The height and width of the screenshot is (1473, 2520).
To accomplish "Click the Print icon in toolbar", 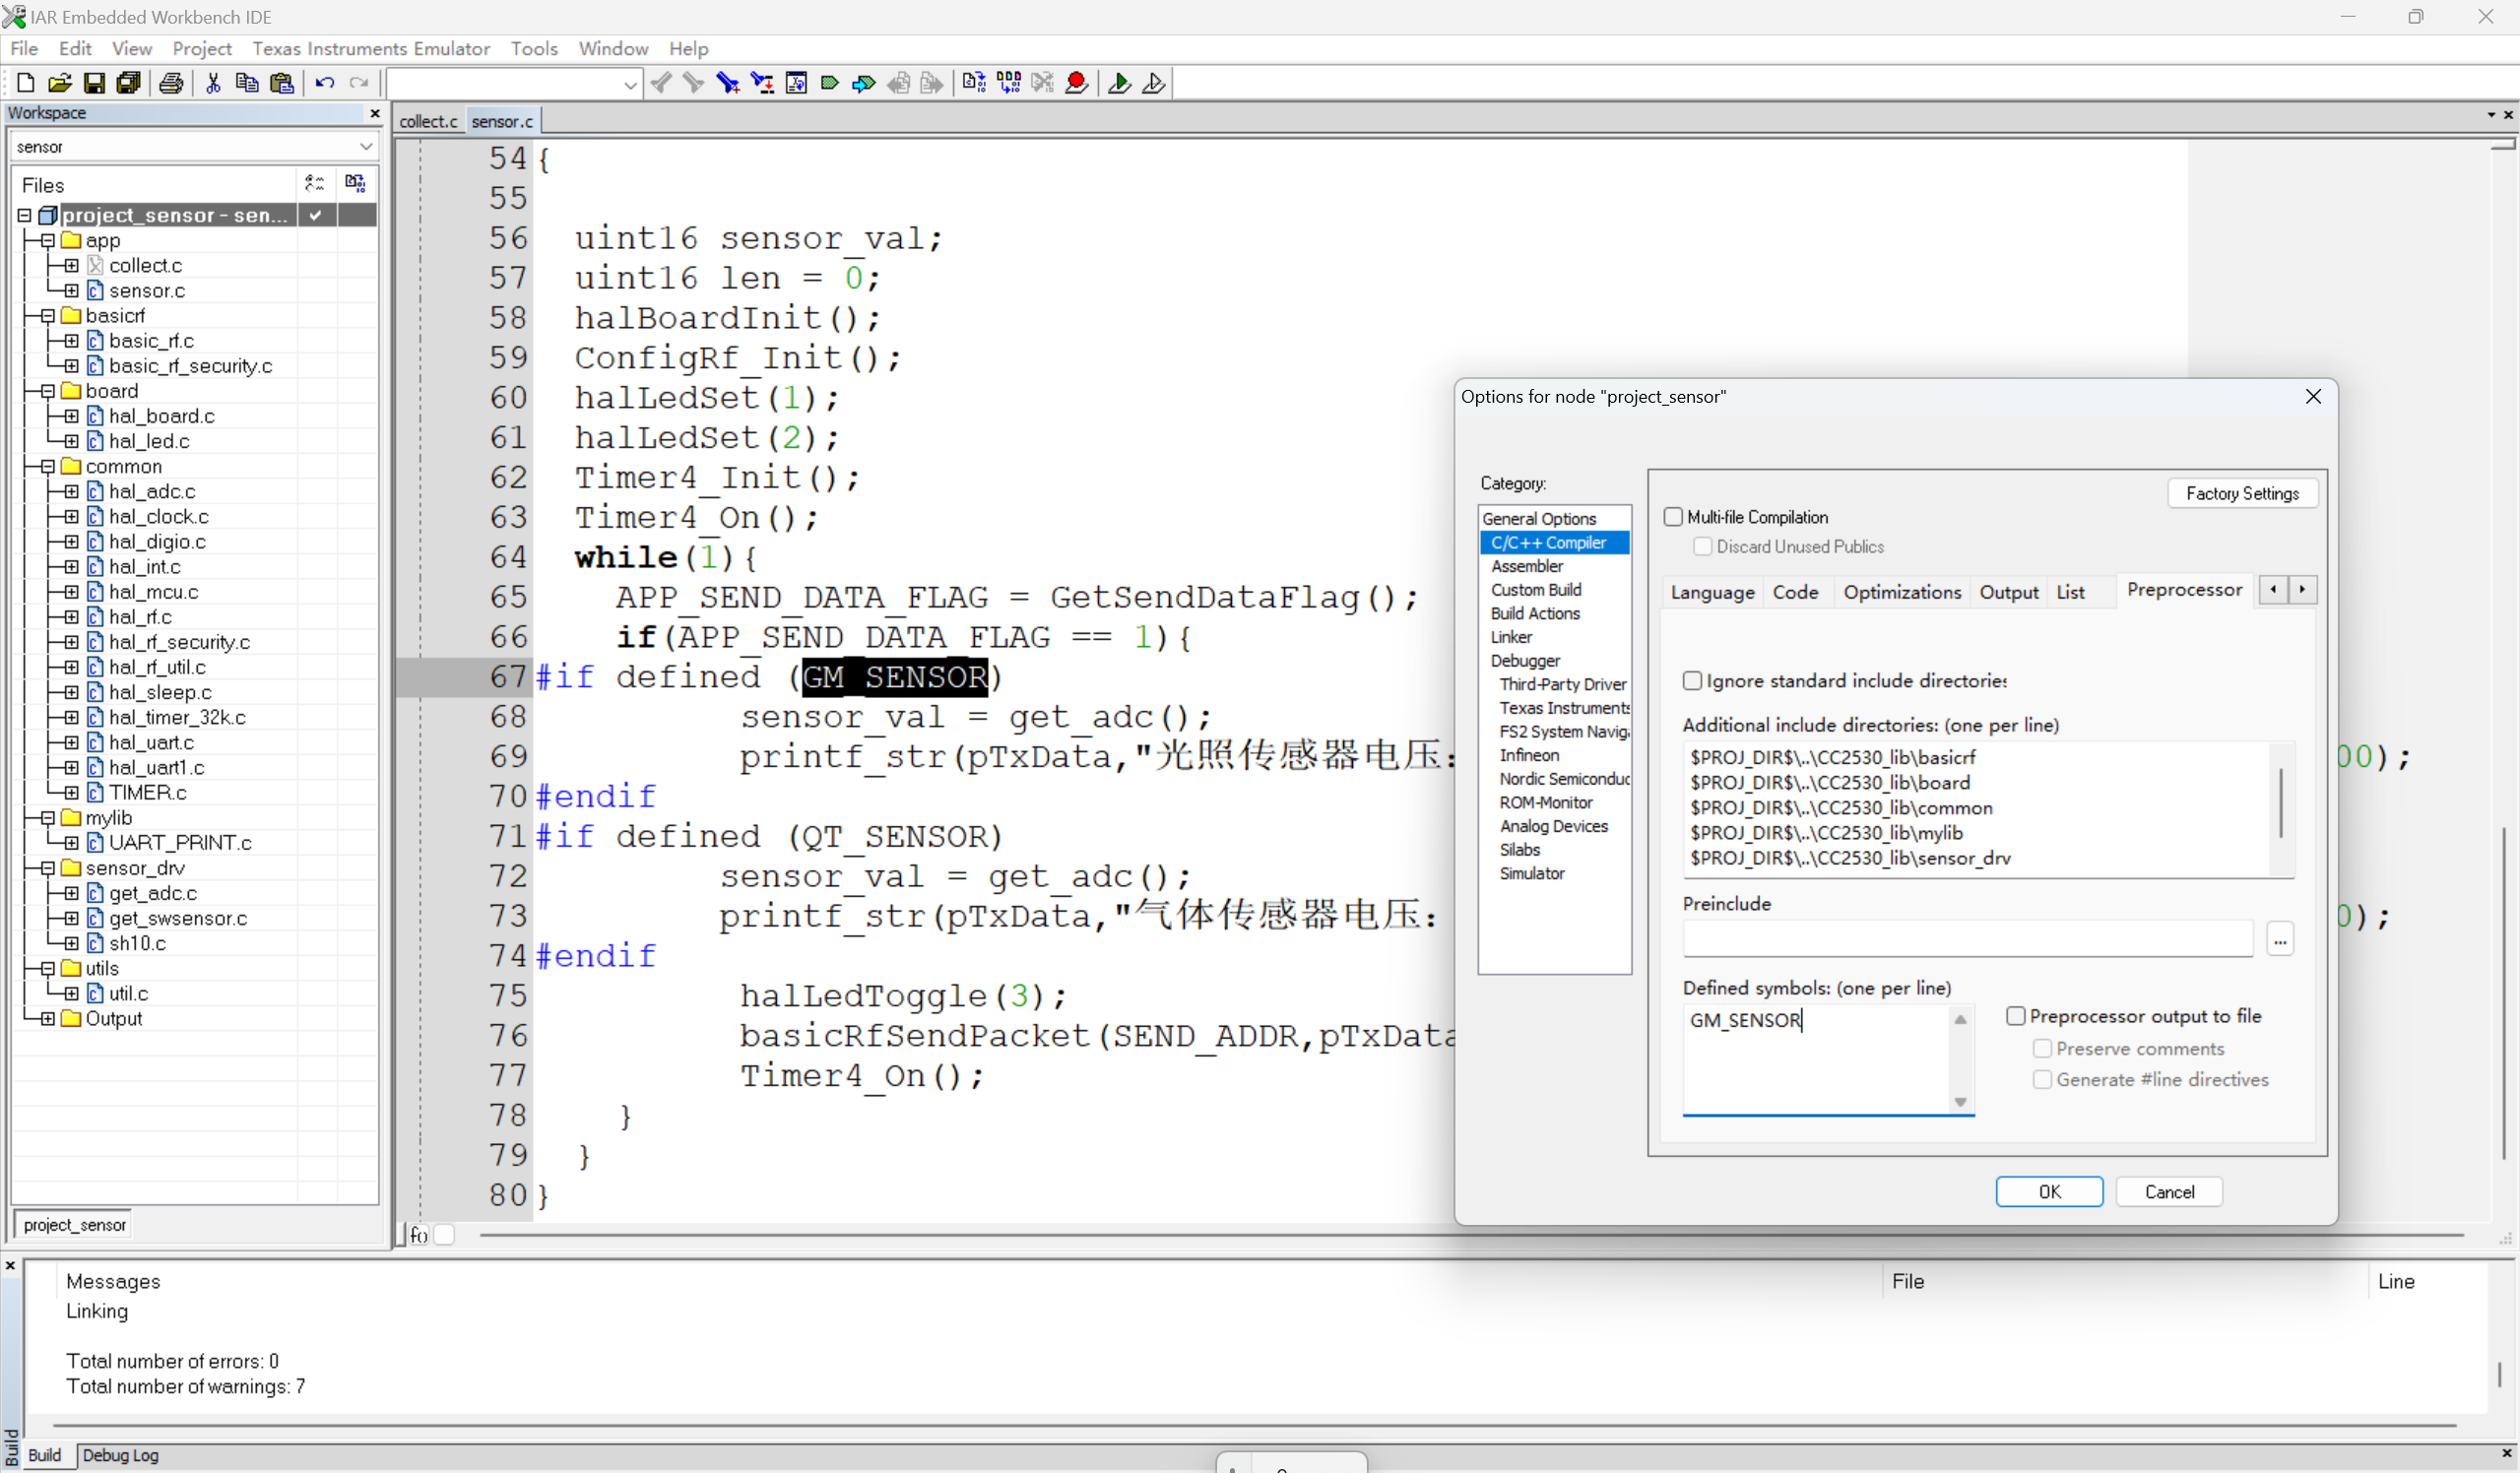I will click(x=171, y=83).
